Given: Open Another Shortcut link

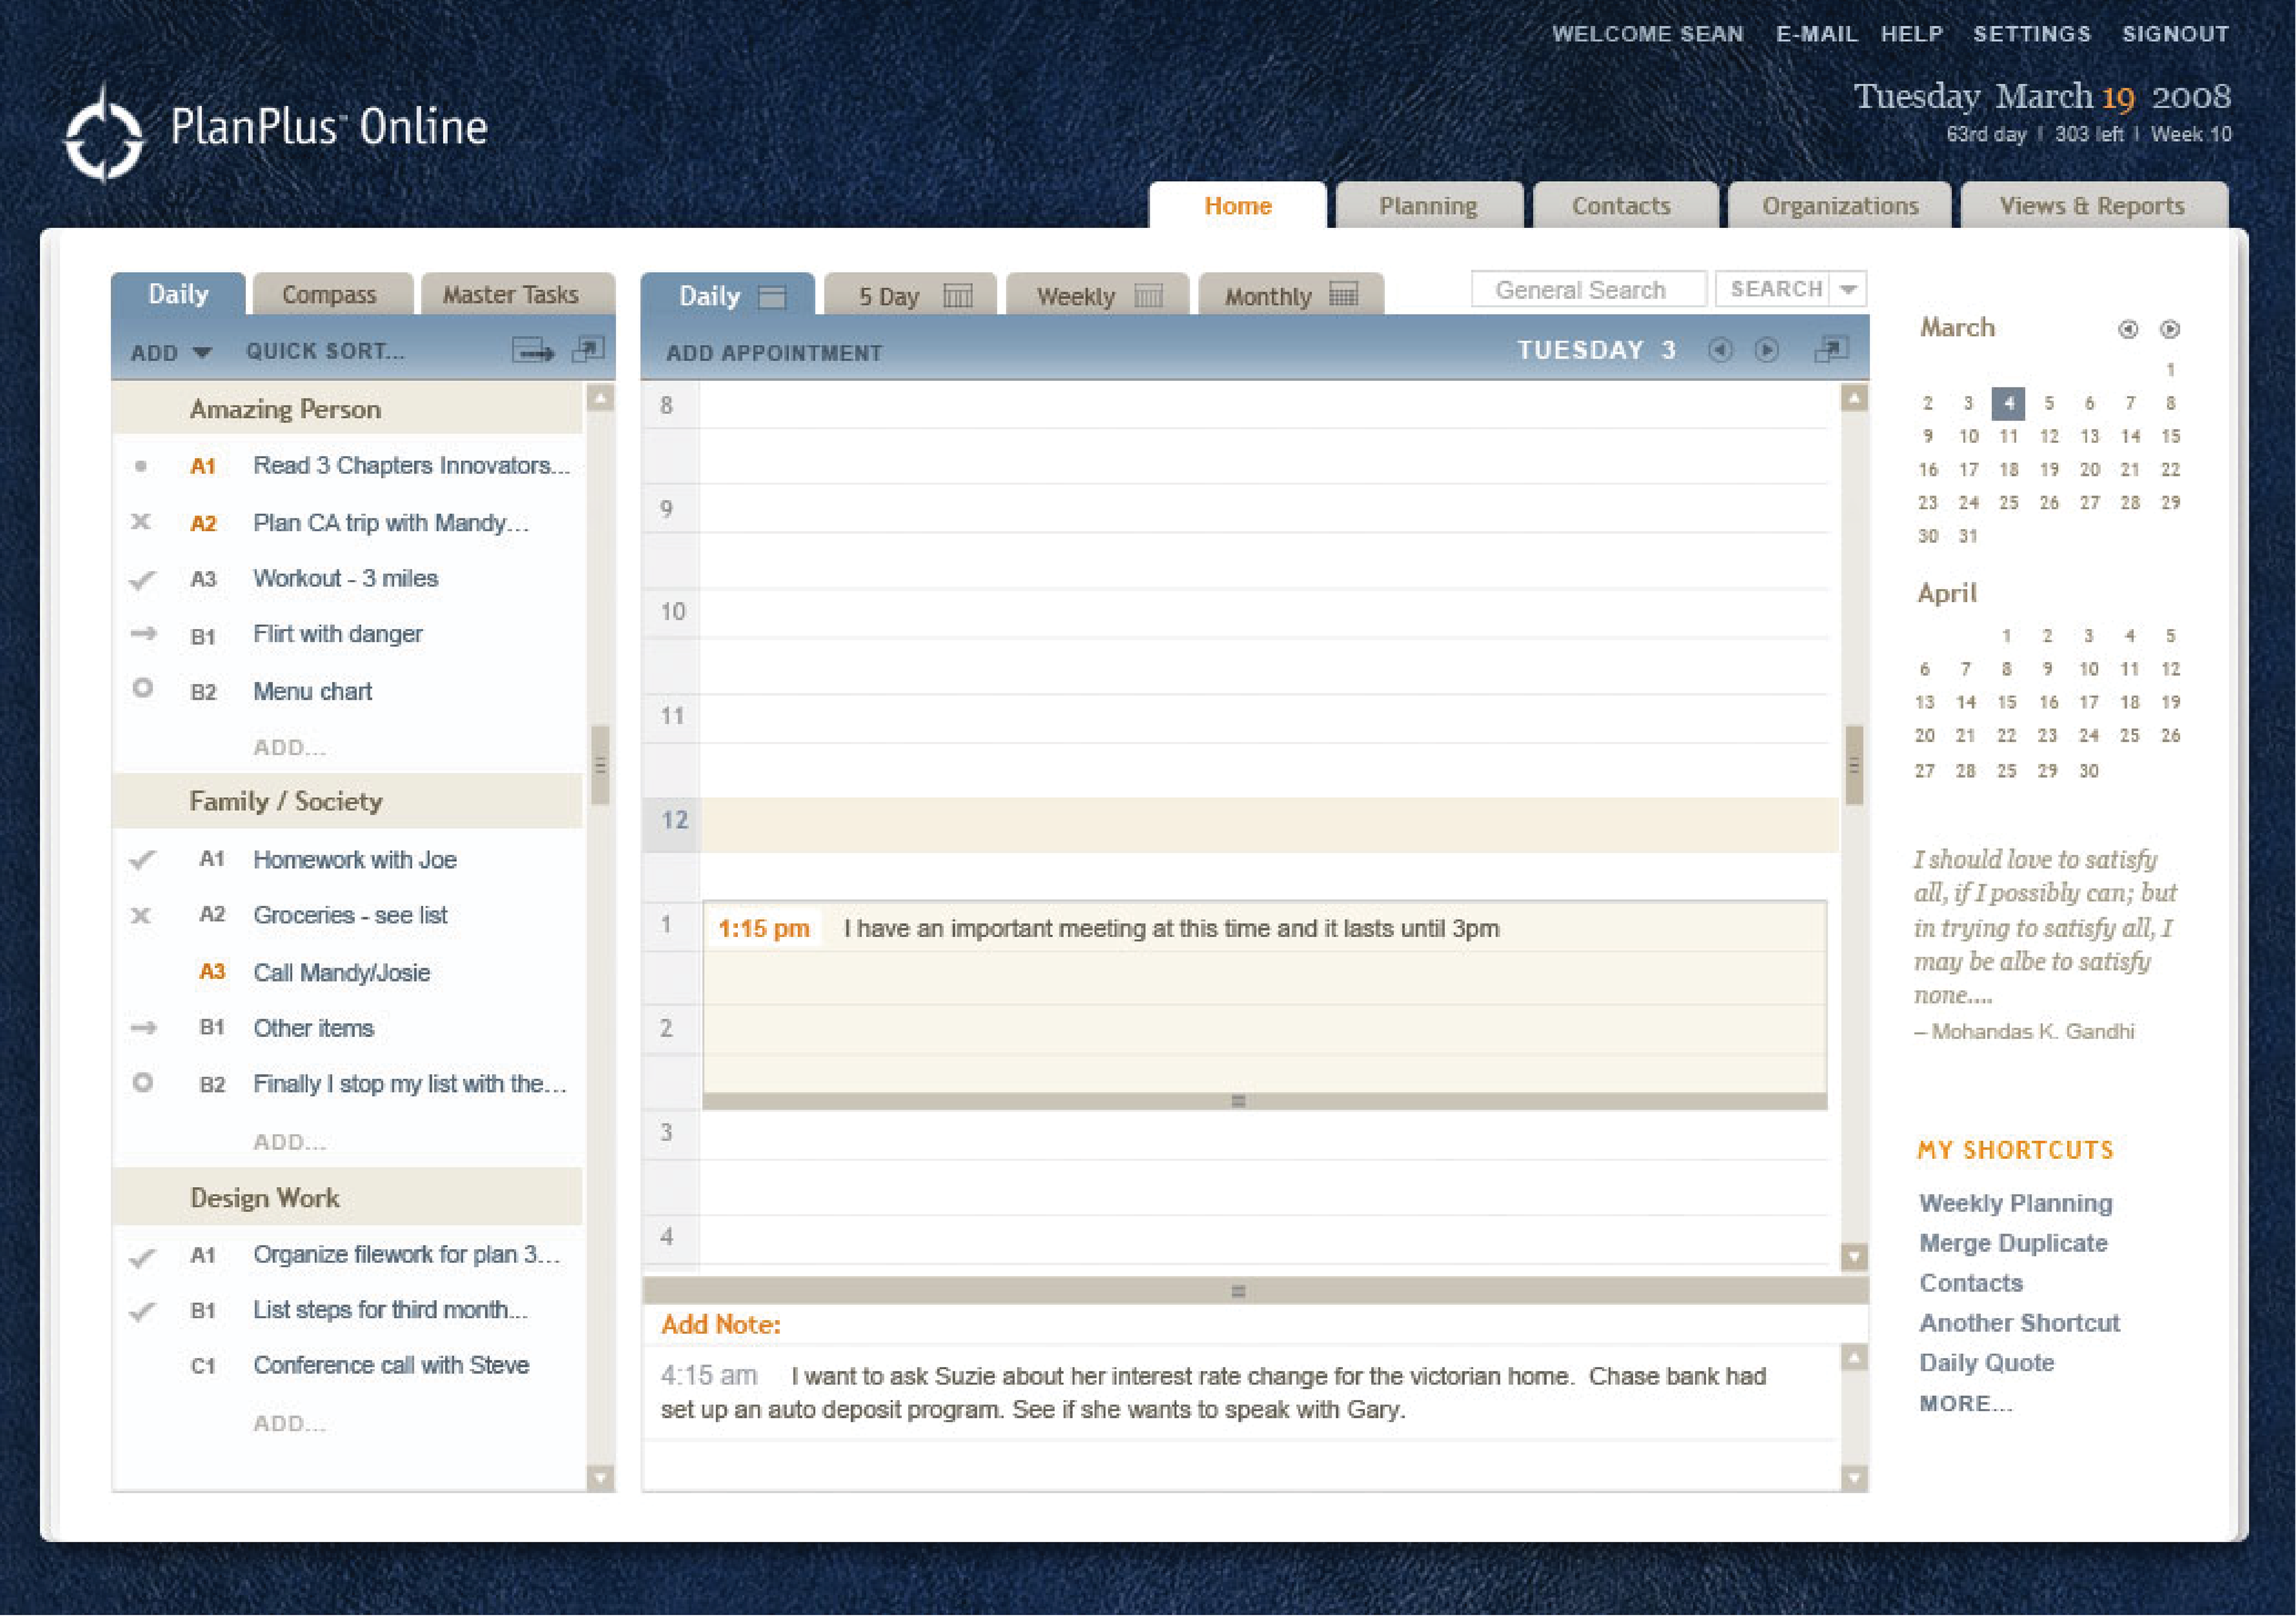Looking at the screenshot, I should (x=2019, y=1323).
